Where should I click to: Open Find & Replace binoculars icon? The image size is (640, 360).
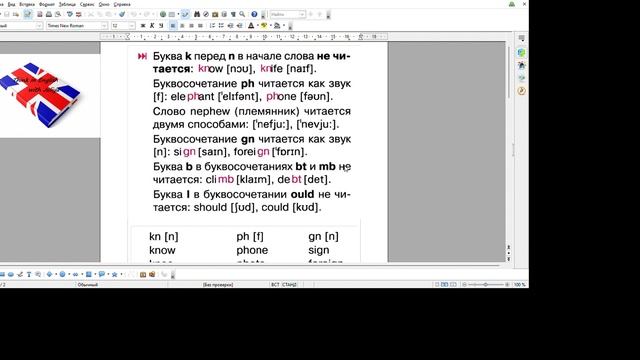coord(197,14)
